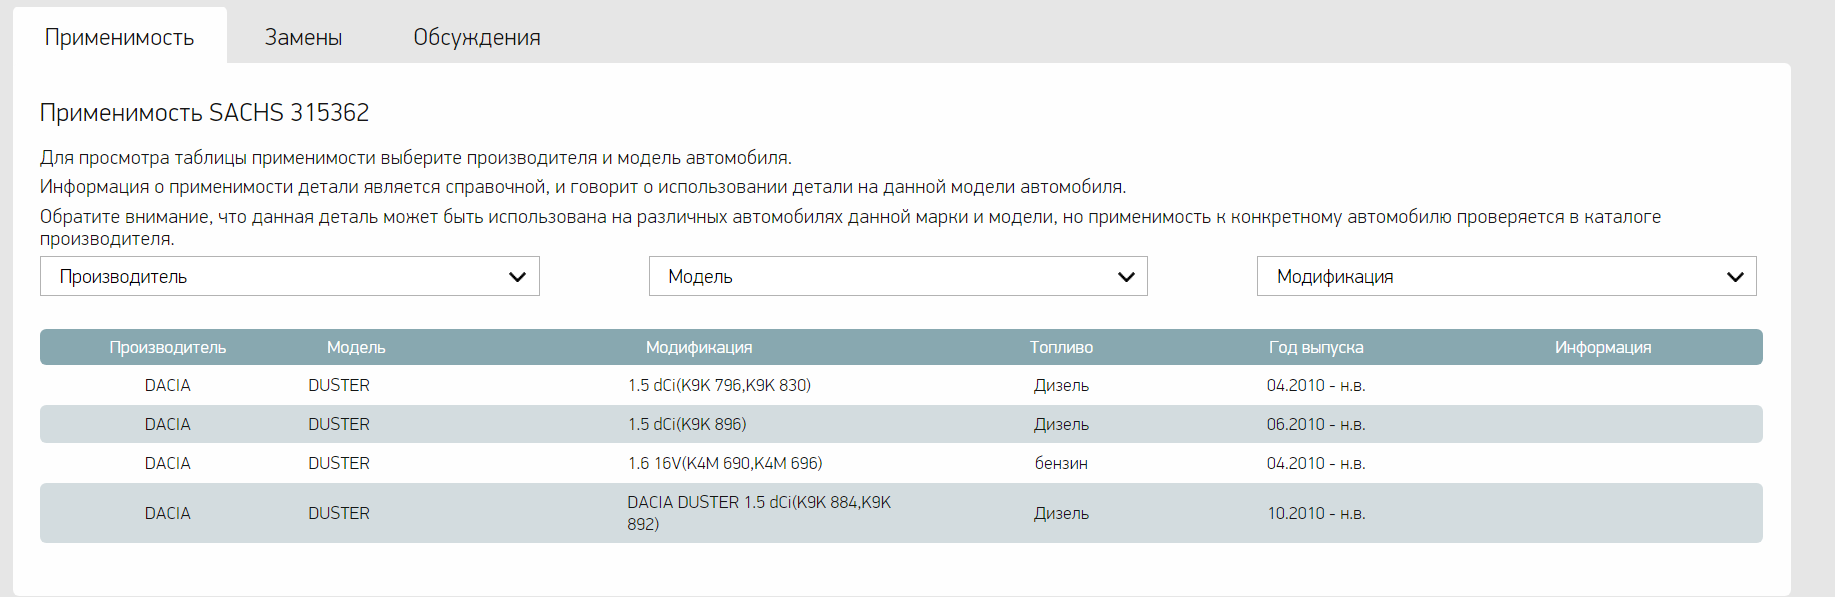Click the chevron arrow in Модификация selector

pyautogui.click(x=1735, y=277)
